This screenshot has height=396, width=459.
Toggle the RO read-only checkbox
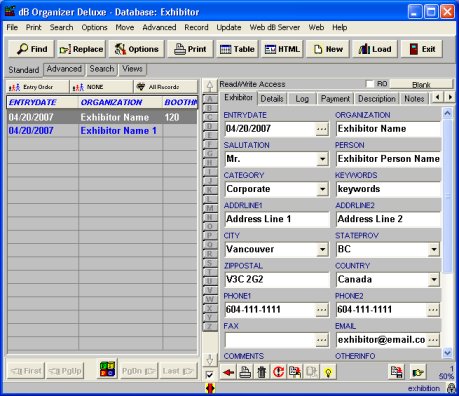pyautogui.click(x=370, y=84)
